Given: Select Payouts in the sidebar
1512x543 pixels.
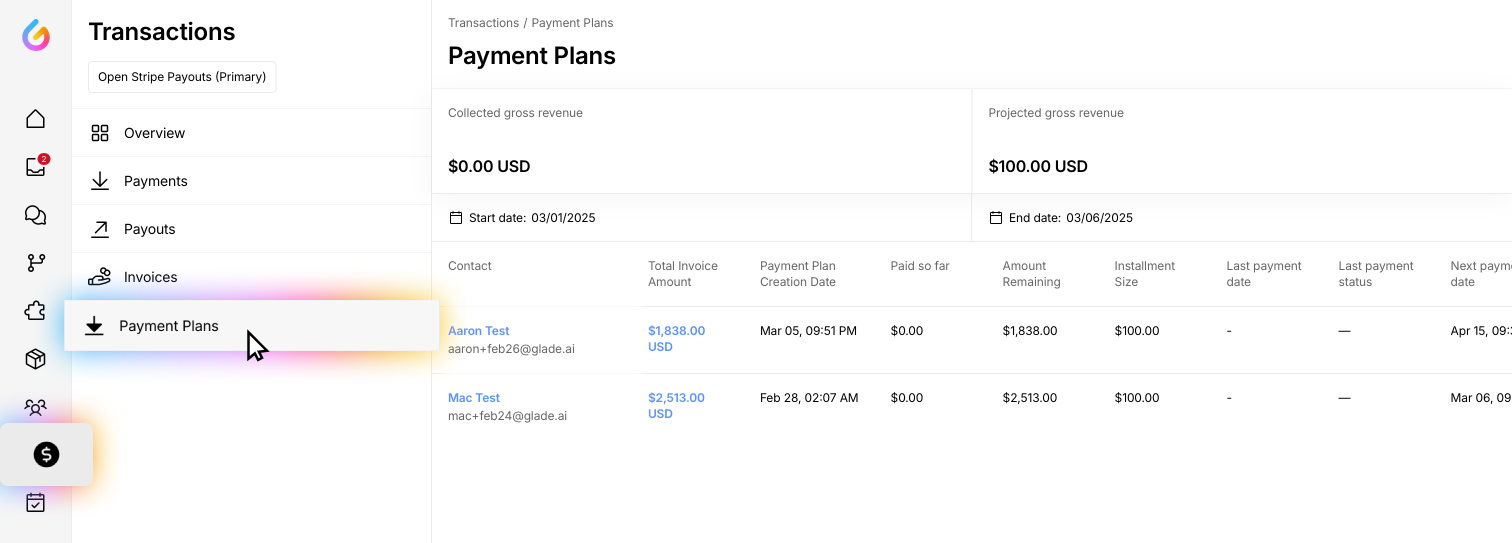Looking at the screenshot, I should click(x=149, y=229).
